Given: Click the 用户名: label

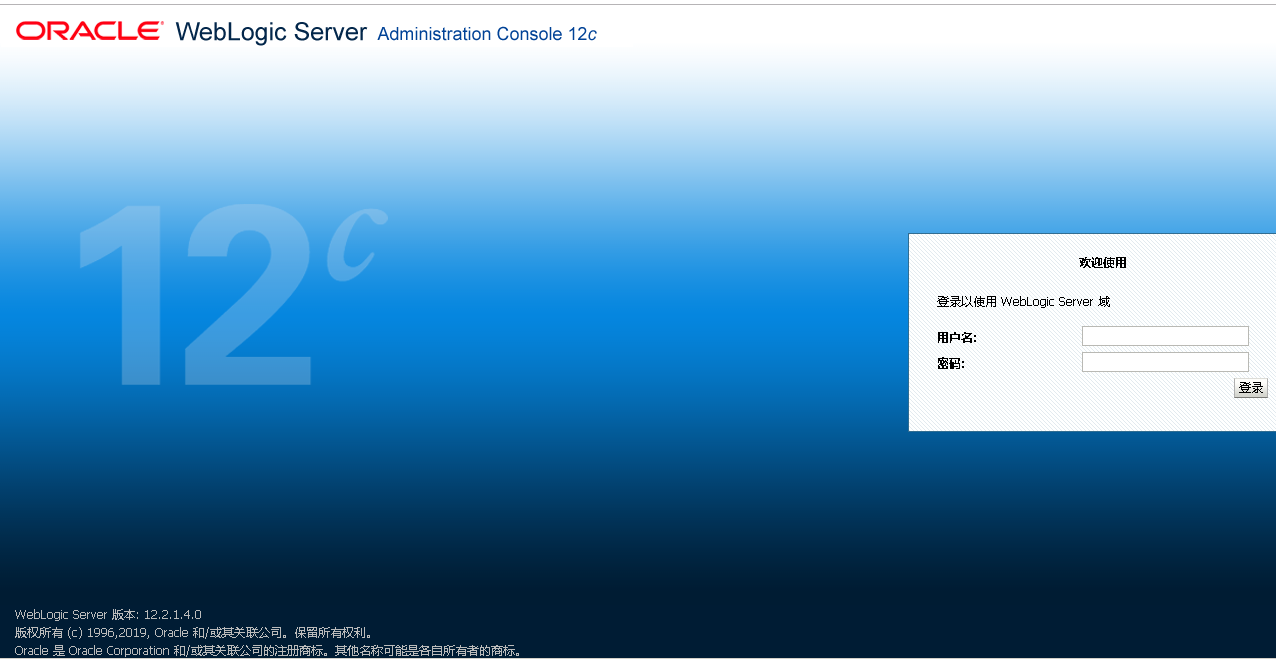Looking at the screenshot, I should pyautogui.click(x=957, y=338).
